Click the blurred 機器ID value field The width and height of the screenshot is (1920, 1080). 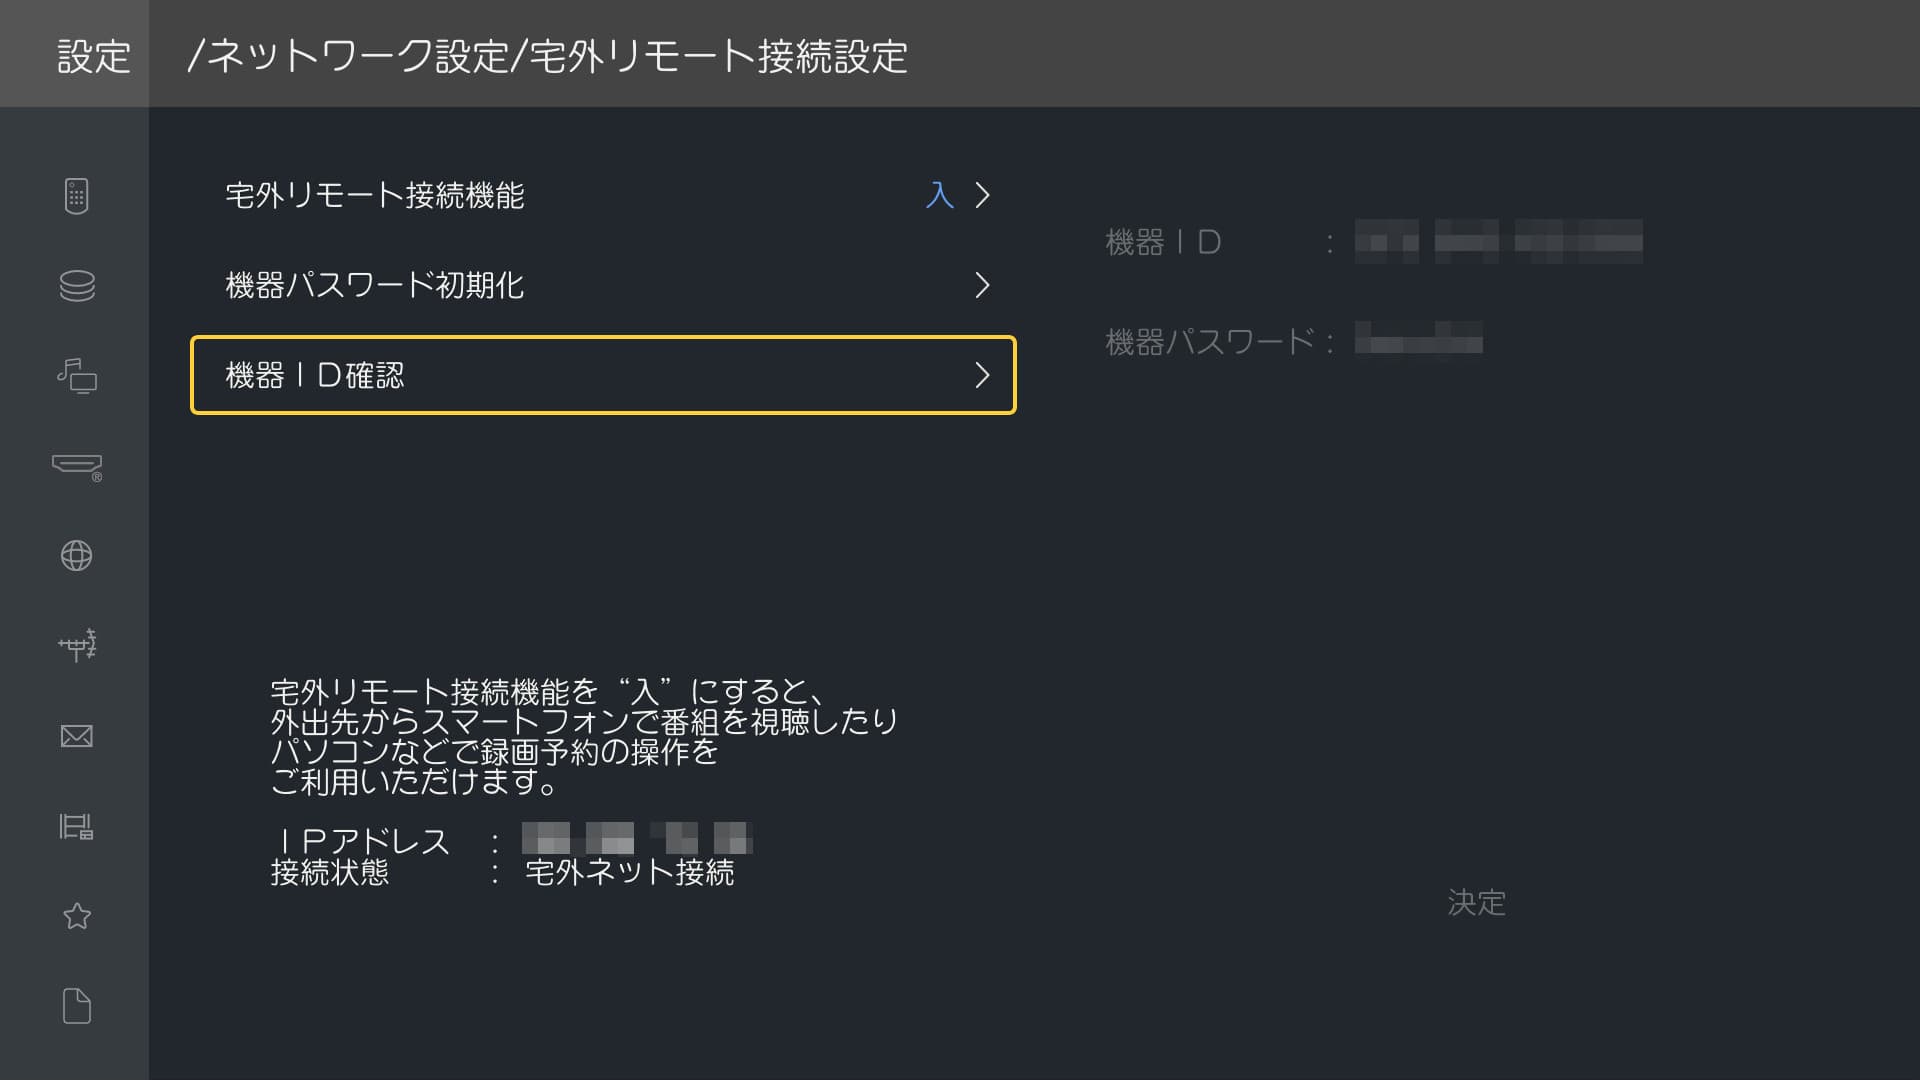point(1498,242)
